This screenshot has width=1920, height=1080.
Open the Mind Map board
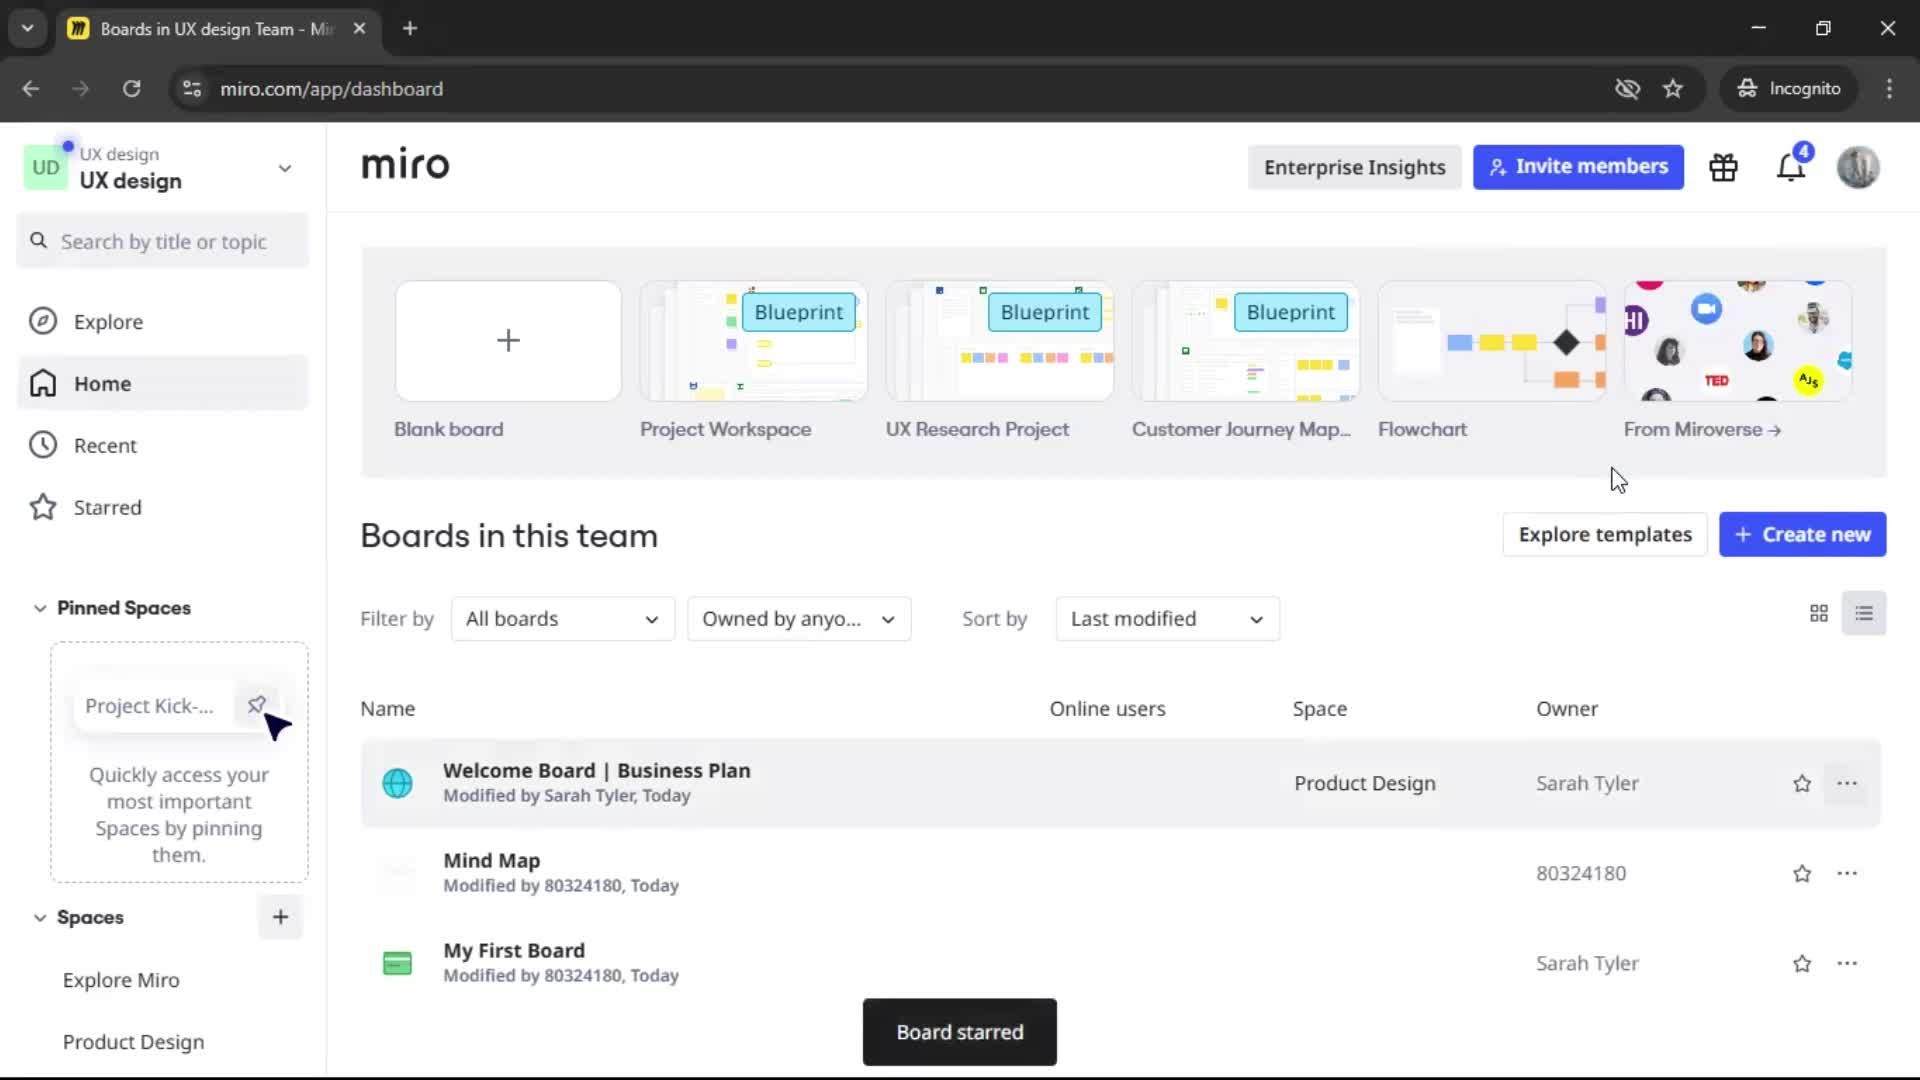(491, 861)
